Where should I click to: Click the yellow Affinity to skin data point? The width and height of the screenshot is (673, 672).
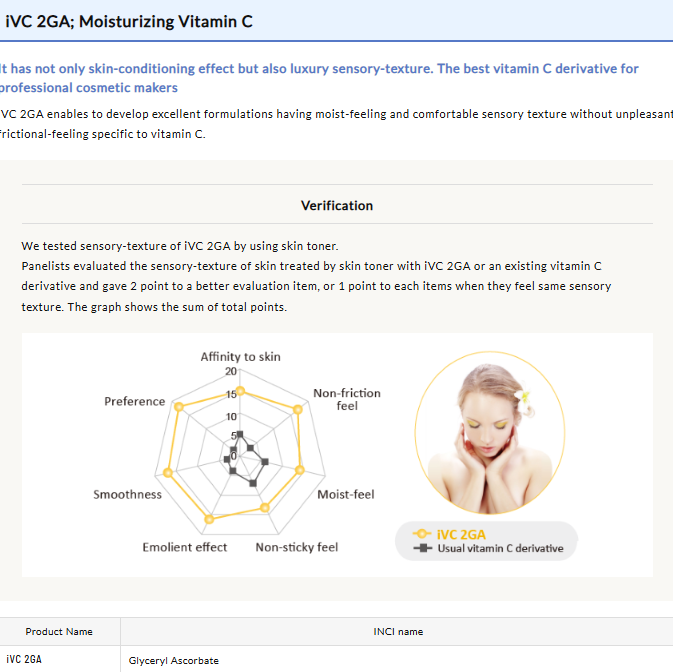[239, 391]
